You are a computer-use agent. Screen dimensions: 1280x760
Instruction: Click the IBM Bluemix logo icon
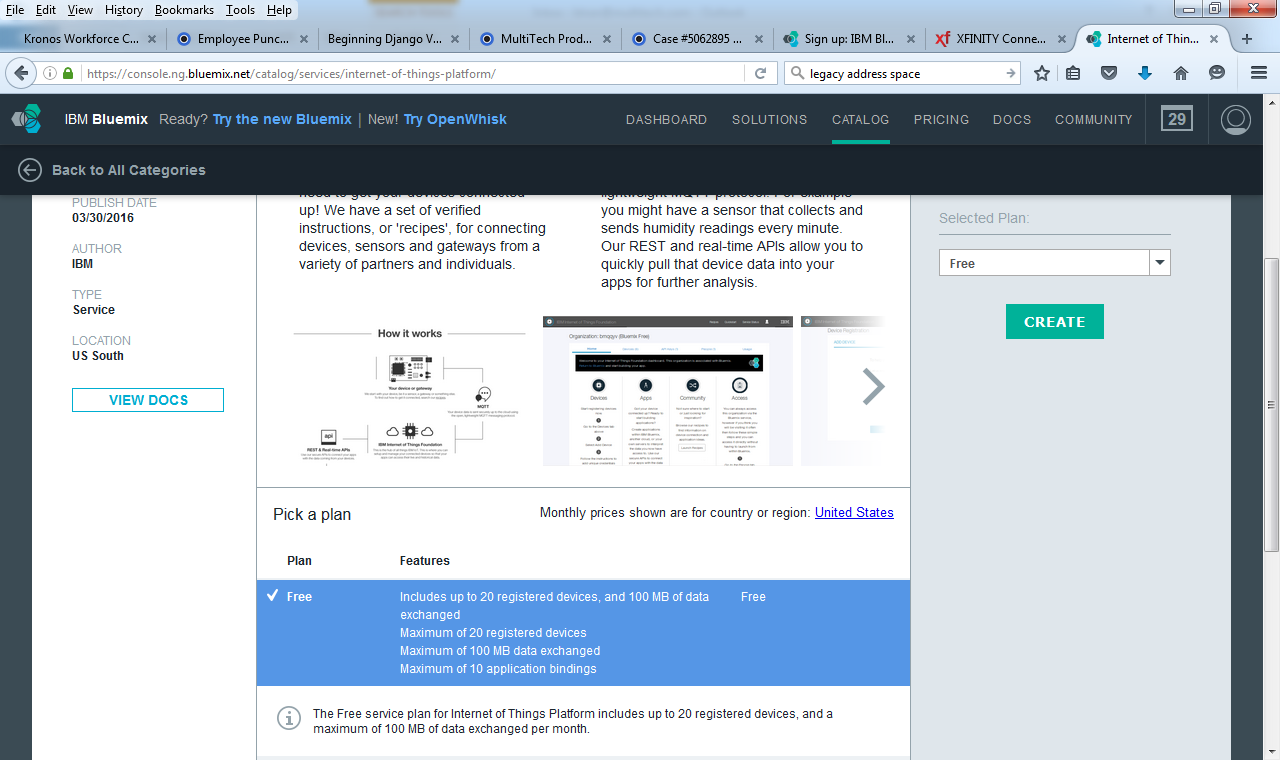pos(27,119)
